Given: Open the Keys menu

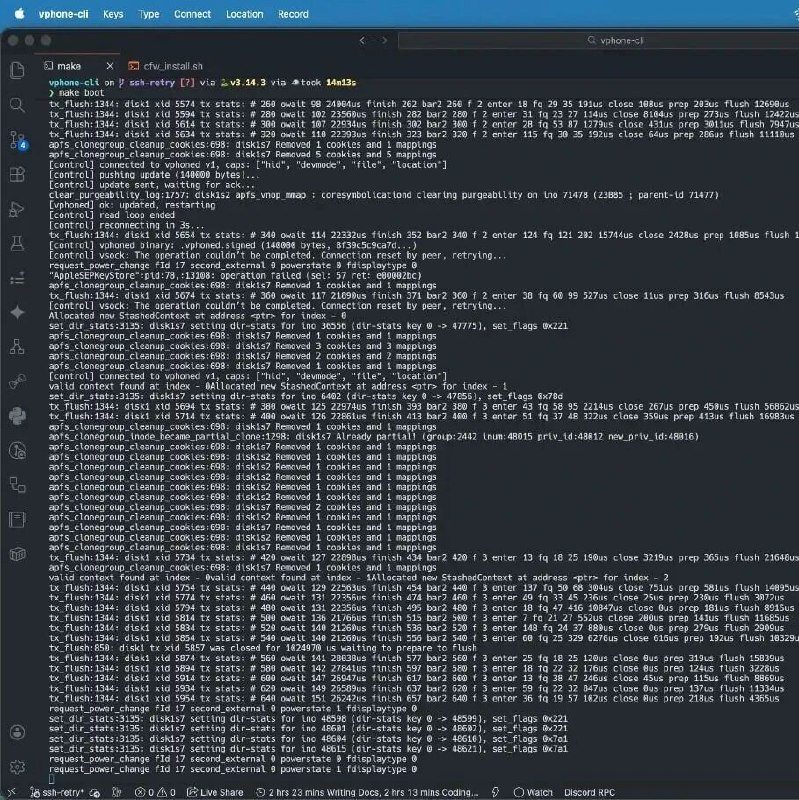Looking at the screenshot, I should coord(113,14).
